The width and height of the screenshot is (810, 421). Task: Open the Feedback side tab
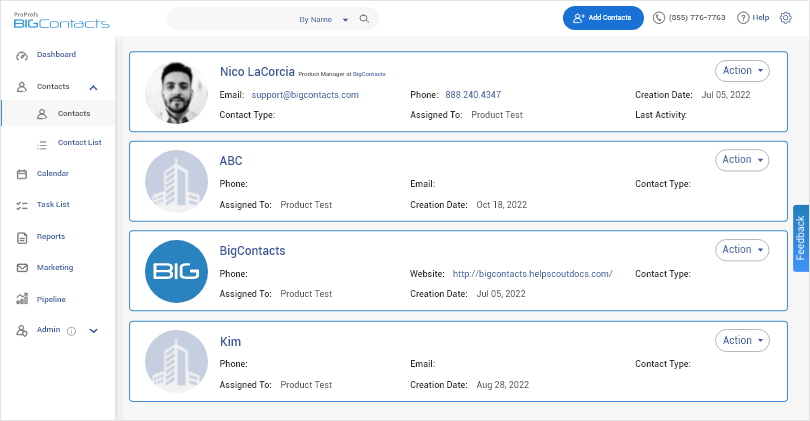point(801,238)
